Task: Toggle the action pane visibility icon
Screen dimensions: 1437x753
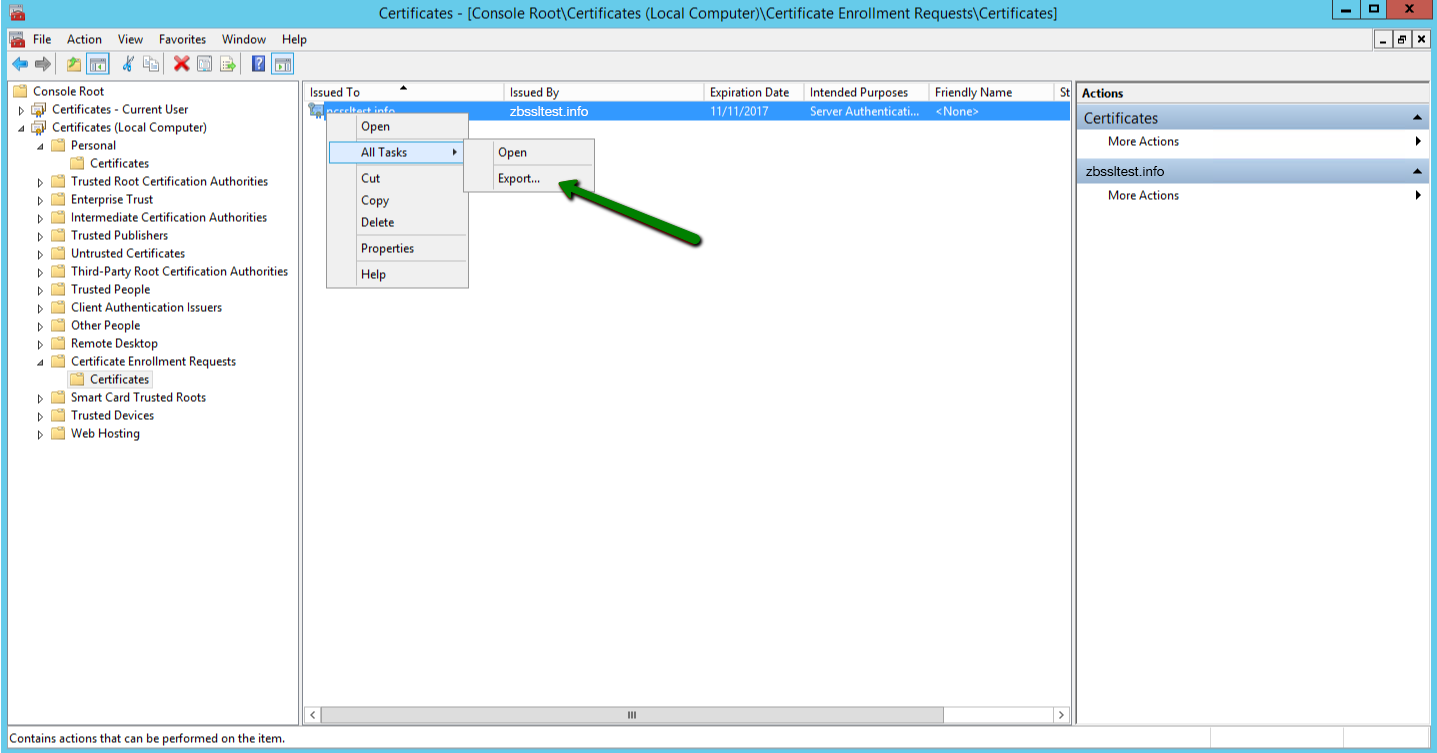Action: [283, 63]
